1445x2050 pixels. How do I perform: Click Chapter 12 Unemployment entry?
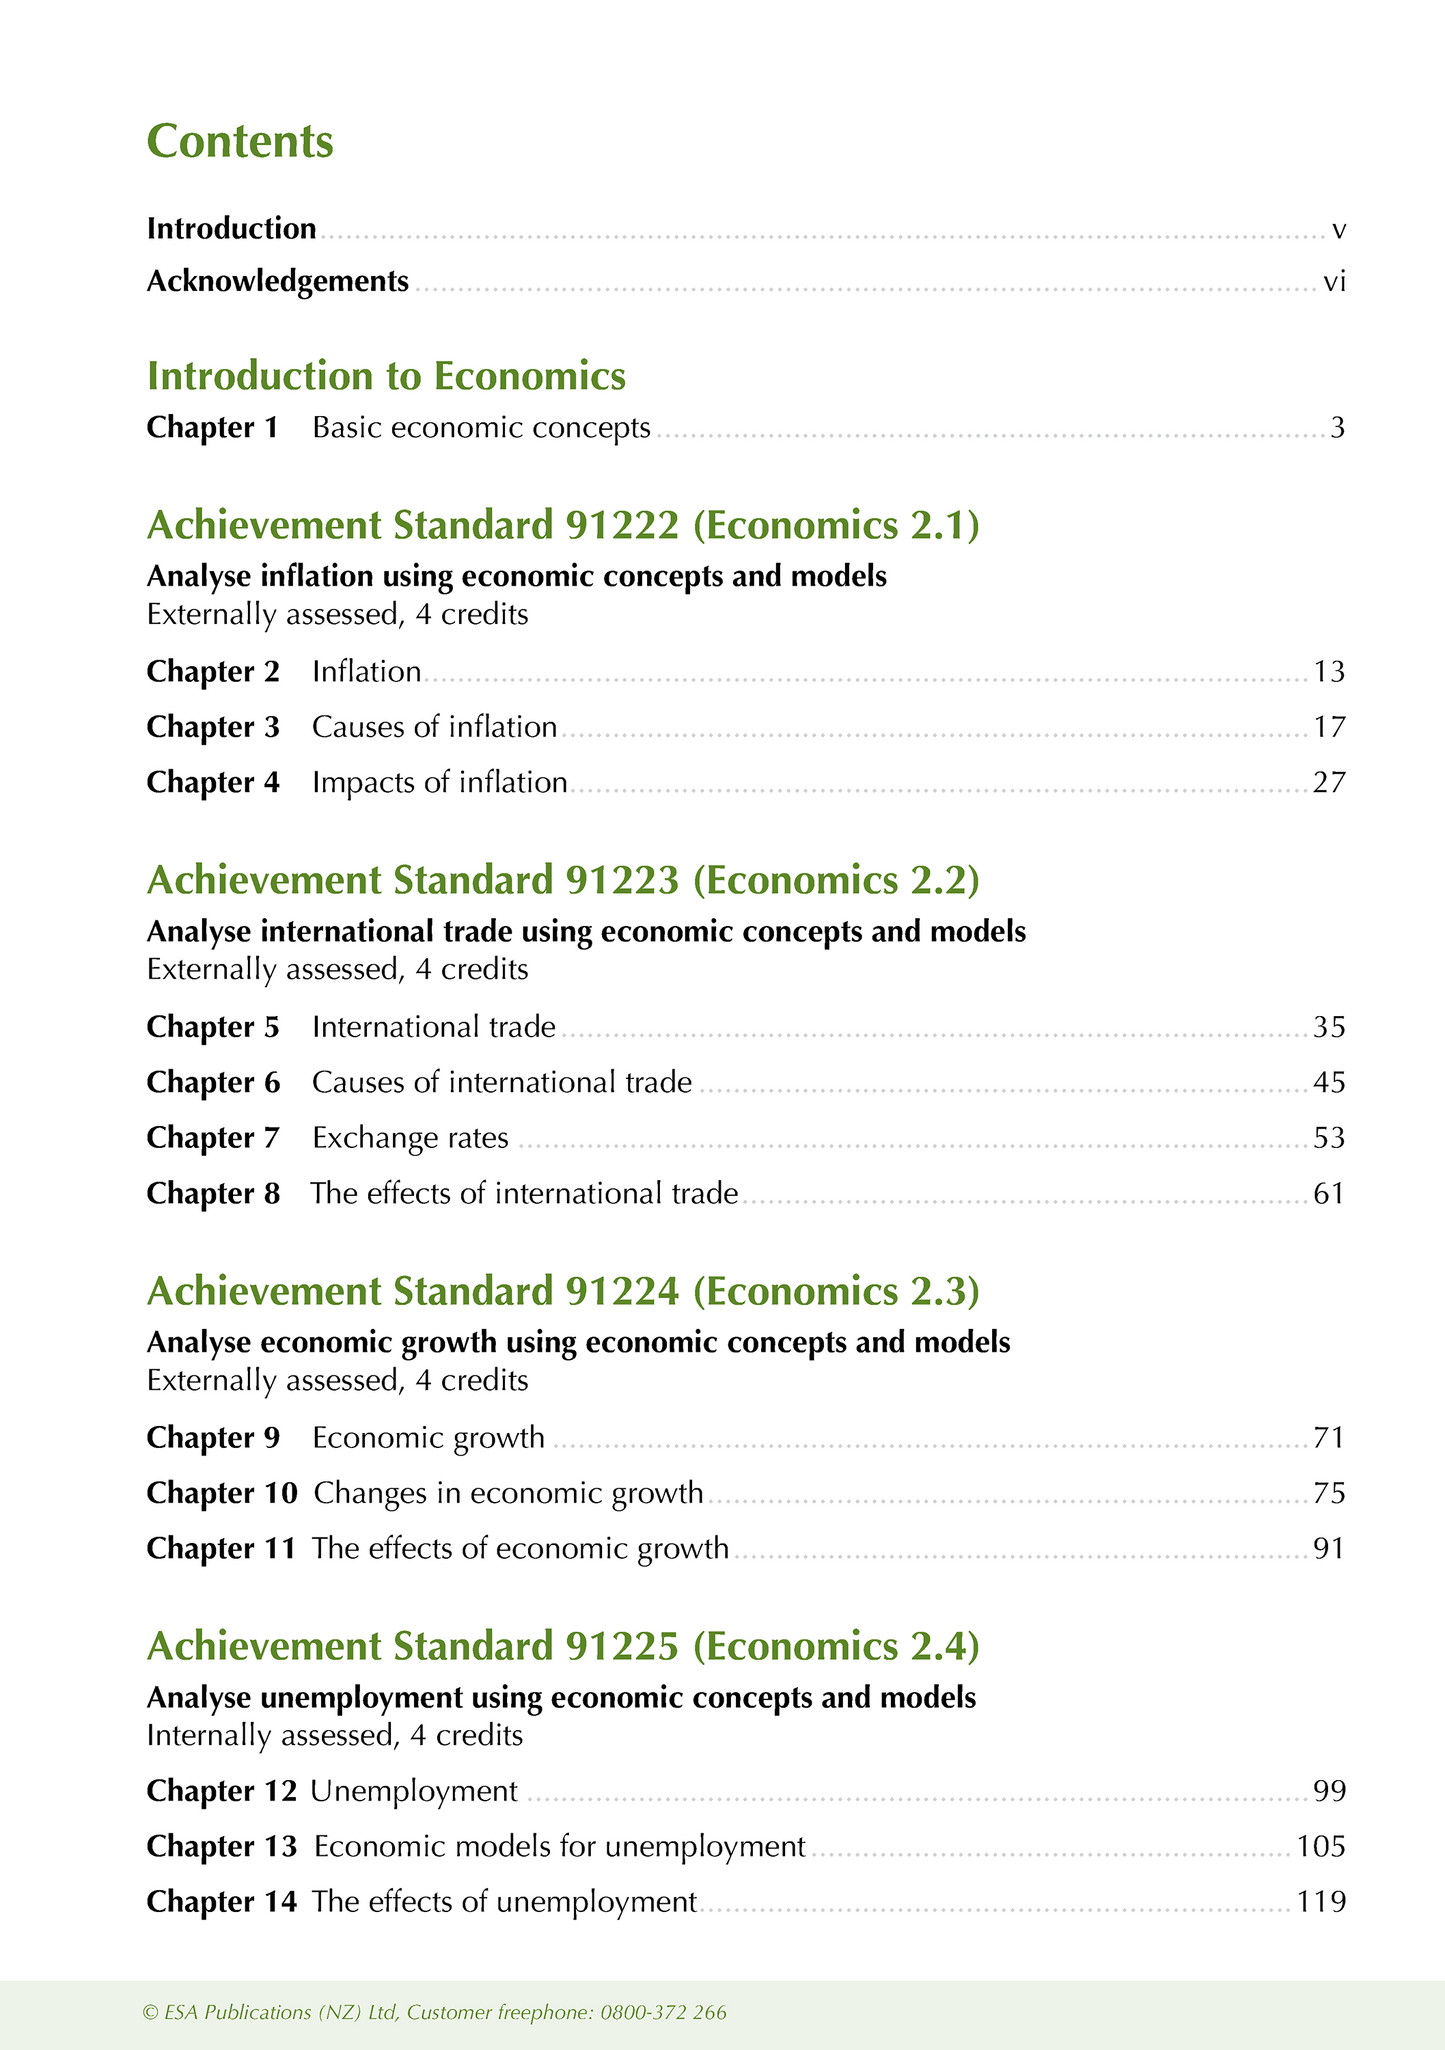(414, 1791)
